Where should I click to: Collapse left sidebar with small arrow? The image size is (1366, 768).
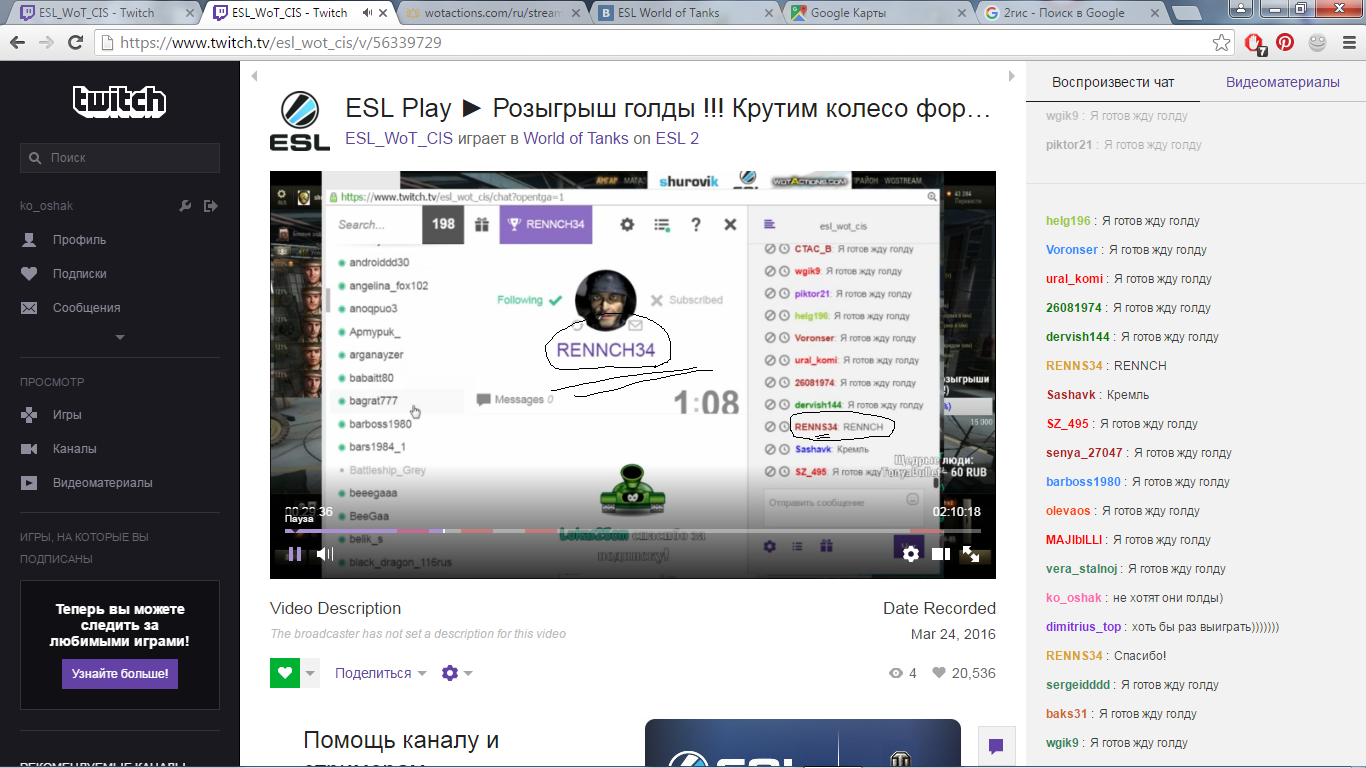point(254,76)
